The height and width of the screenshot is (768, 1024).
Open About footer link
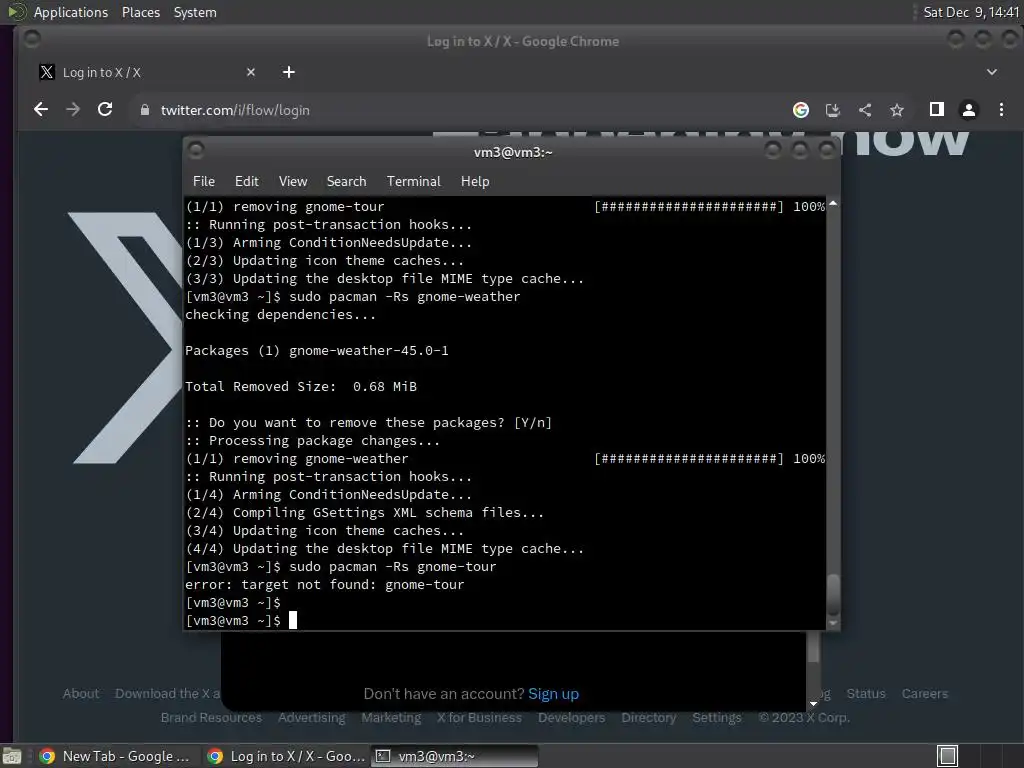[81, 694]
